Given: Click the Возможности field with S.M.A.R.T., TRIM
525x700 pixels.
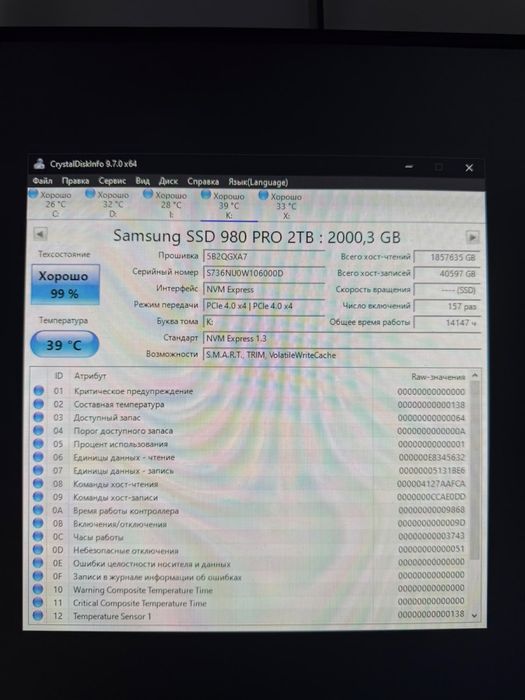Looking at the screenshot, I should click(x=342, y=355).
